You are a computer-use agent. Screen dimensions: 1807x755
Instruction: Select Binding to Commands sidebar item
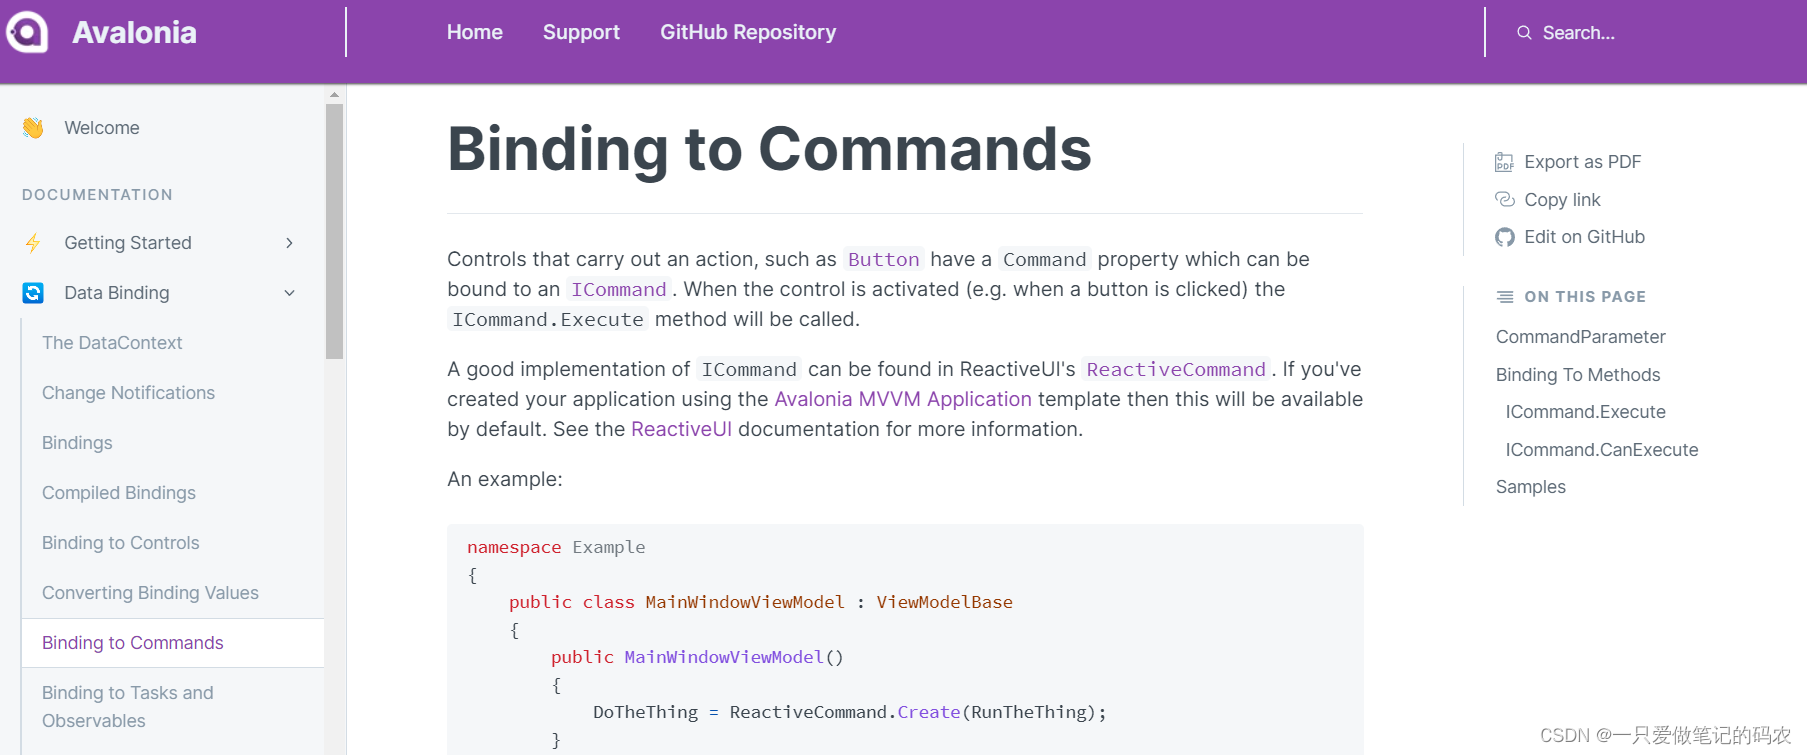click(x=173, y=643)
